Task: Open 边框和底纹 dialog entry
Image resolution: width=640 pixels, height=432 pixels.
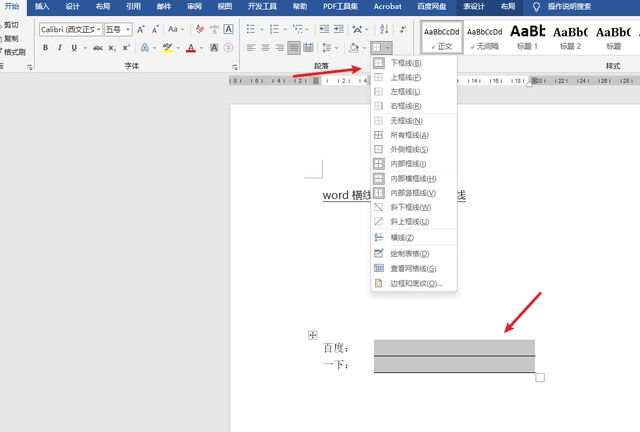Action: tap(413, 283)
